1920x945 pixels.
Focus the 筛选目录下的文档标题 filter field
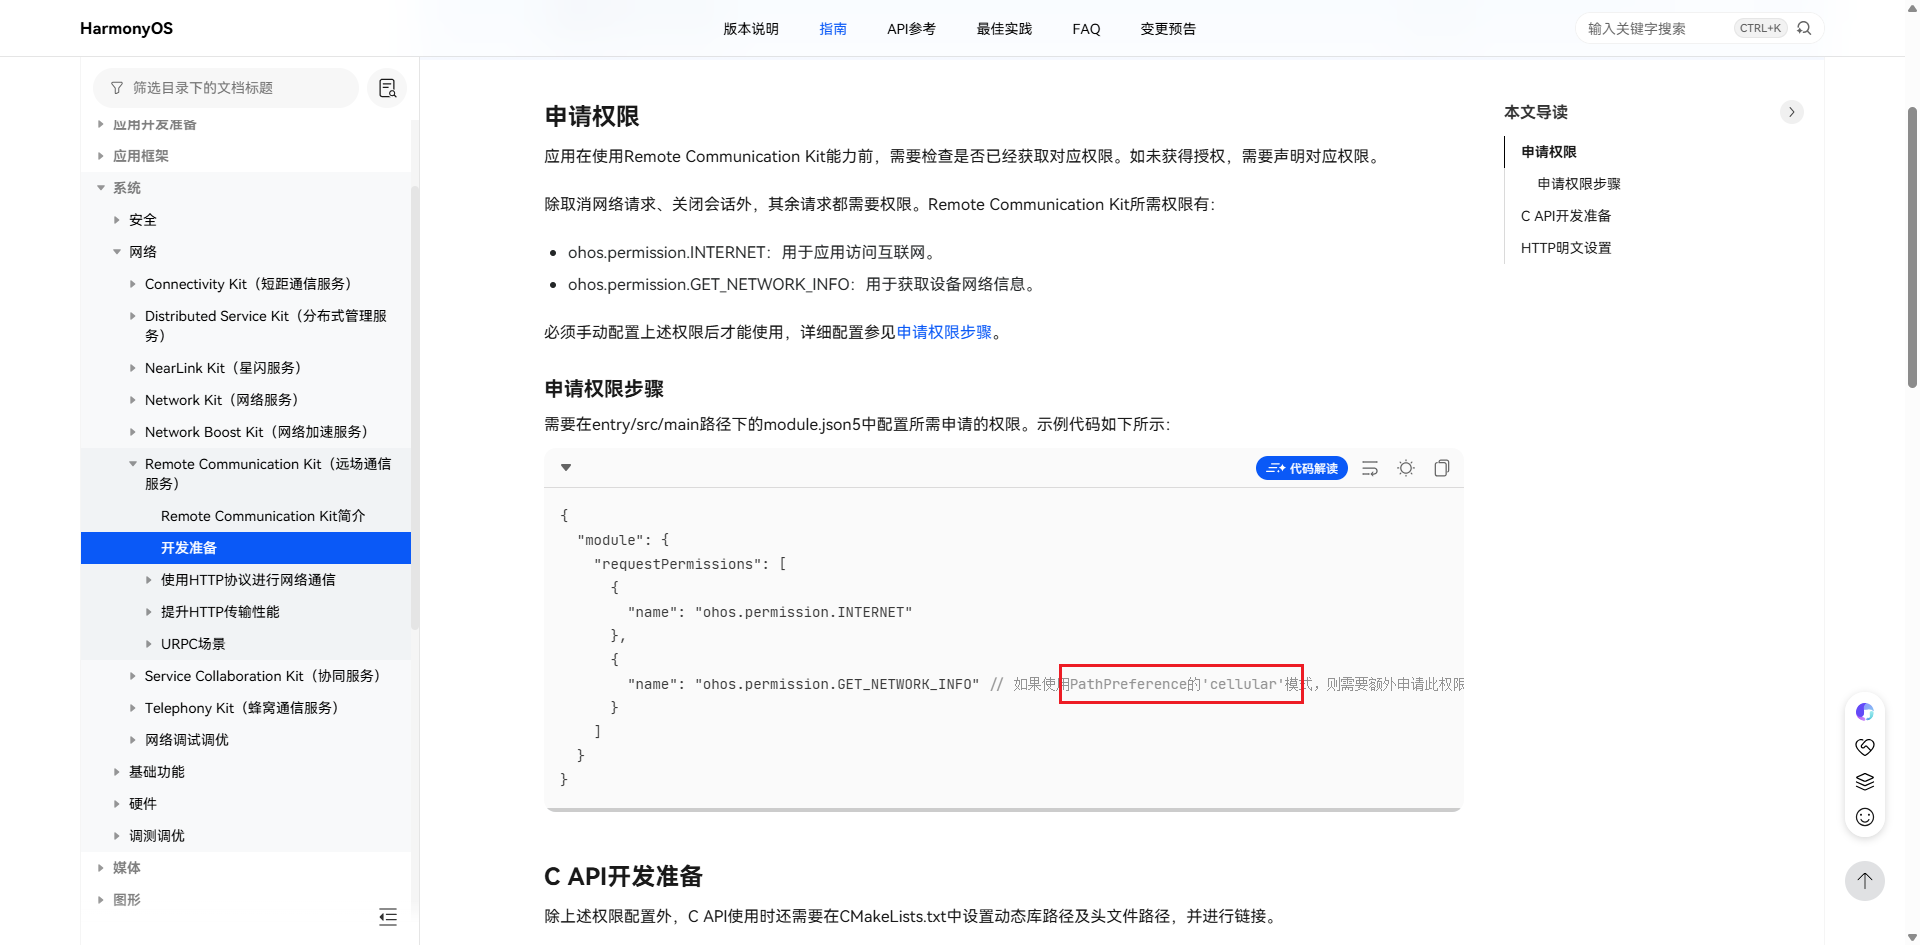[x=226, y=88]
